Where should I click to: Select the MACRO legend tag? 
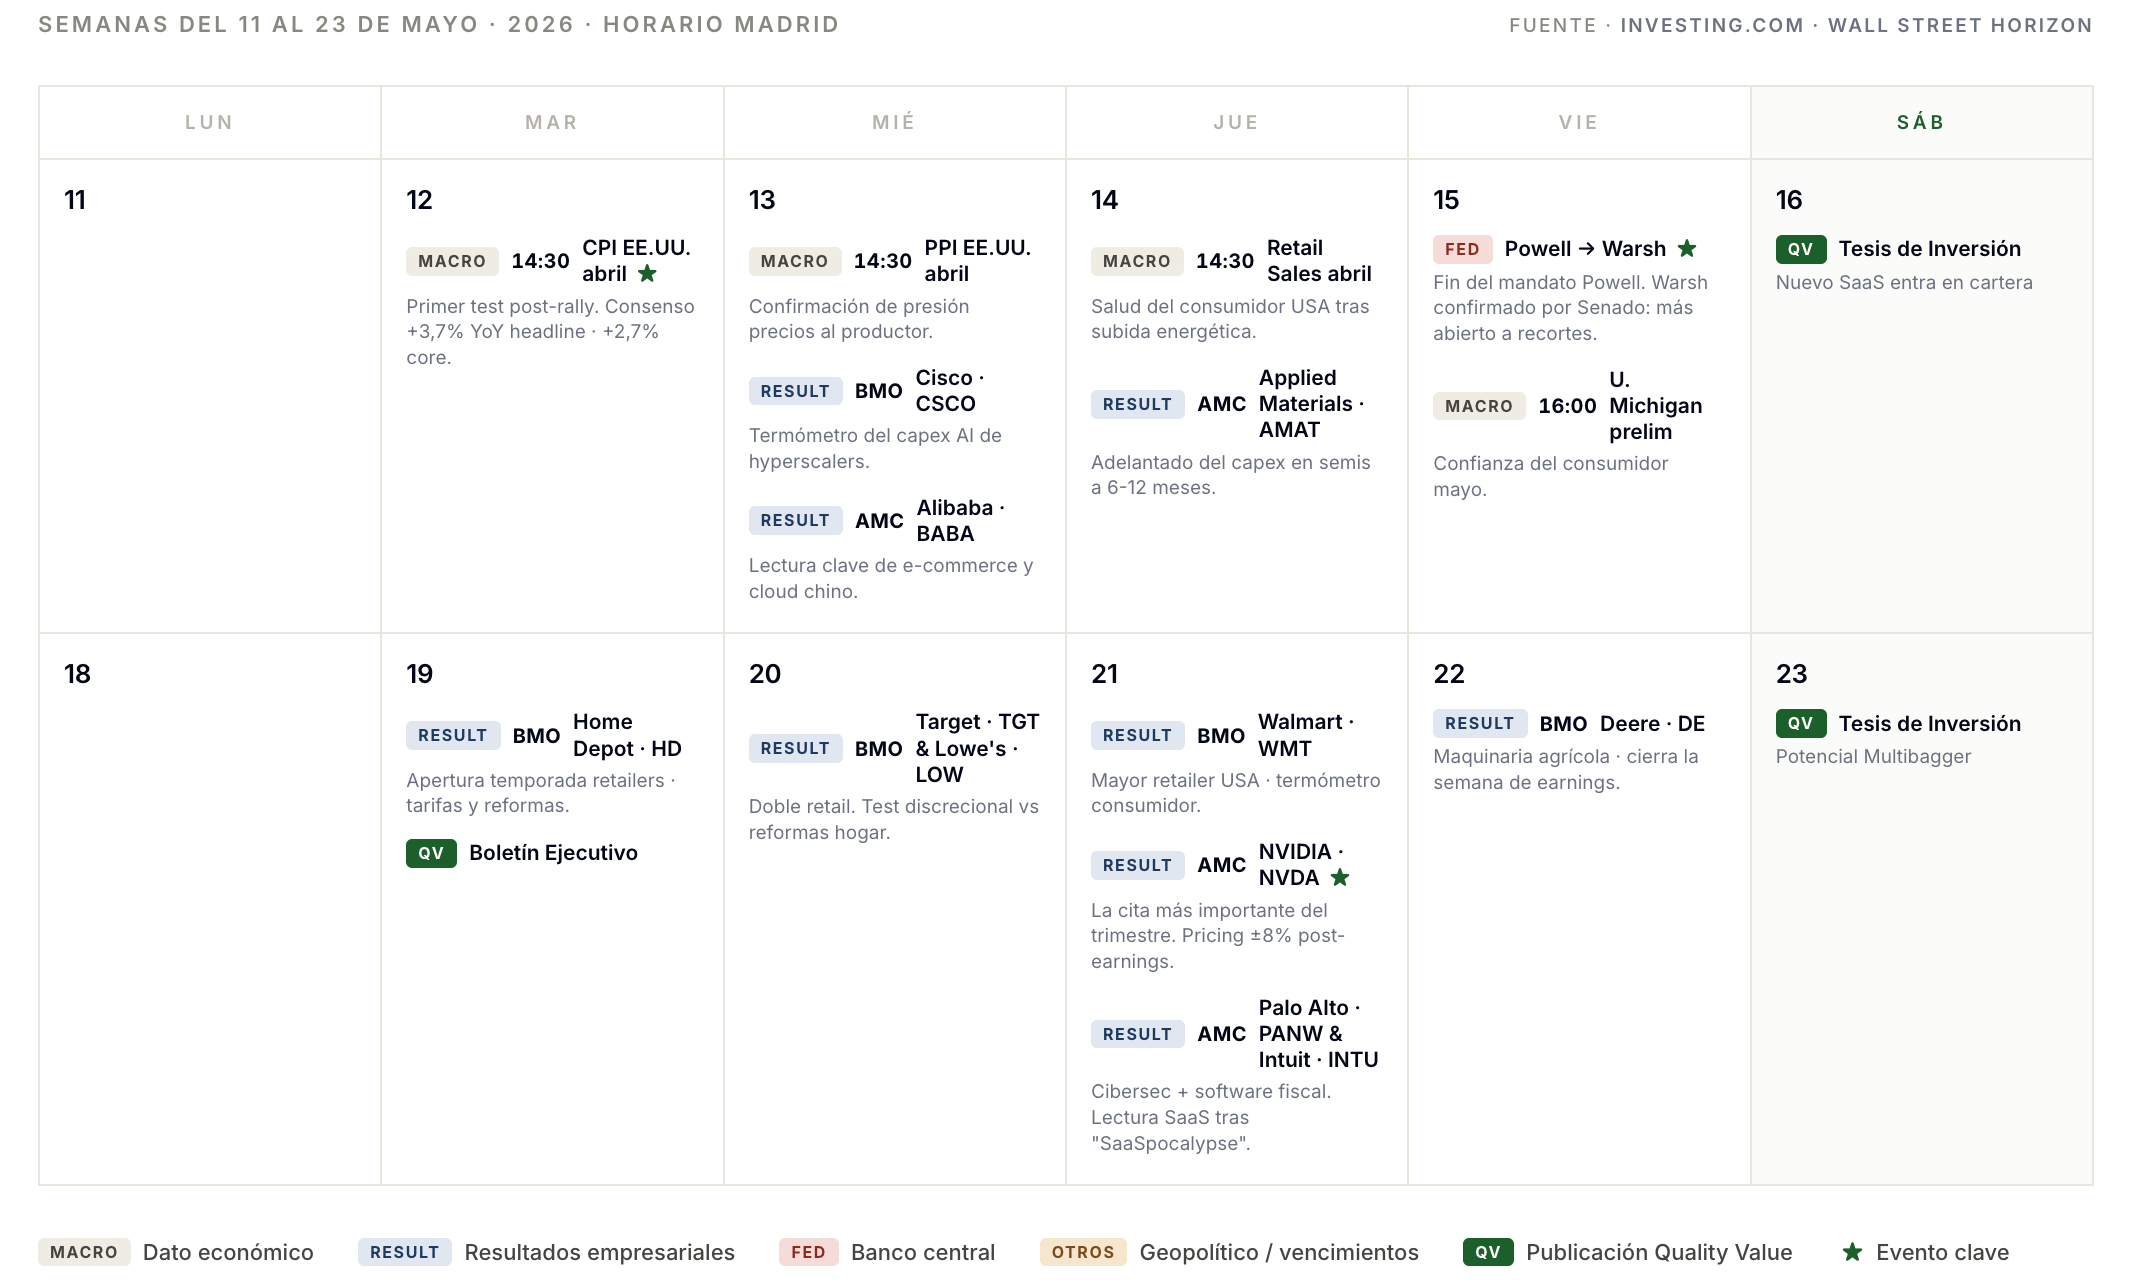[x=84, y=1252]
